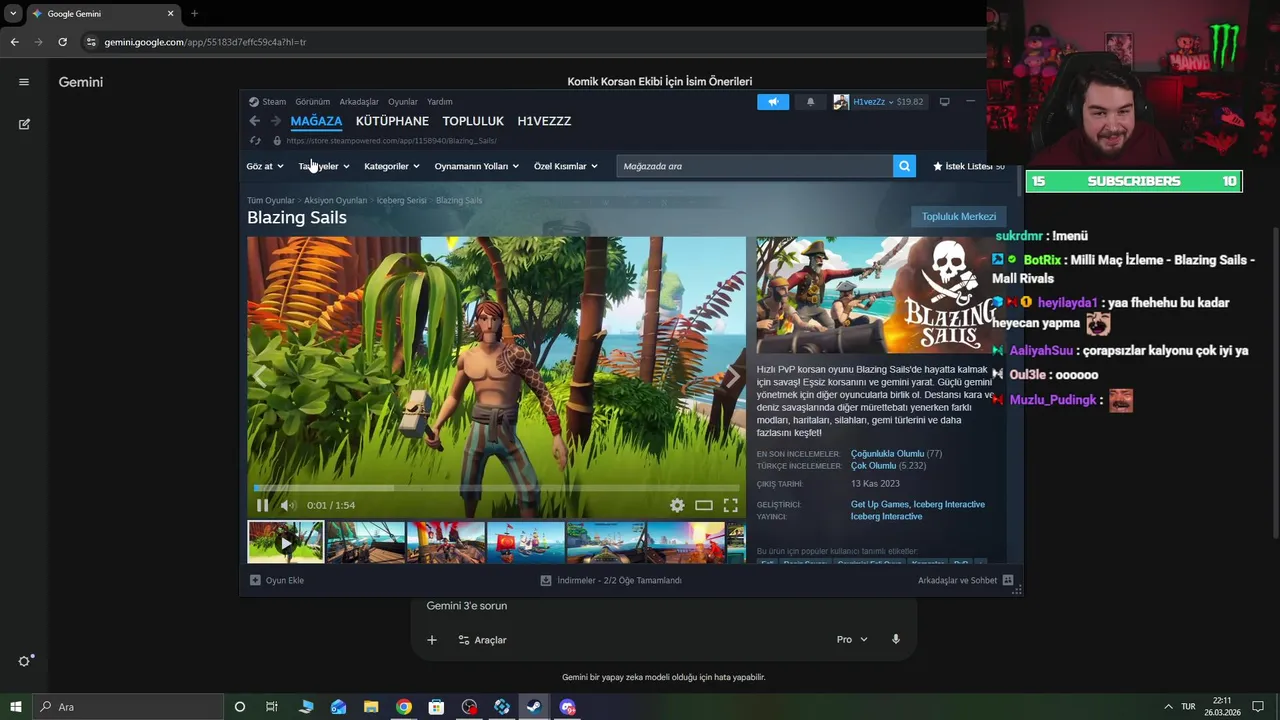The width and height of the screenshot is (1280, 720).
Task: Open Aksiyon Oyunları breadcrumb link
Action: (x=335, y=201)
